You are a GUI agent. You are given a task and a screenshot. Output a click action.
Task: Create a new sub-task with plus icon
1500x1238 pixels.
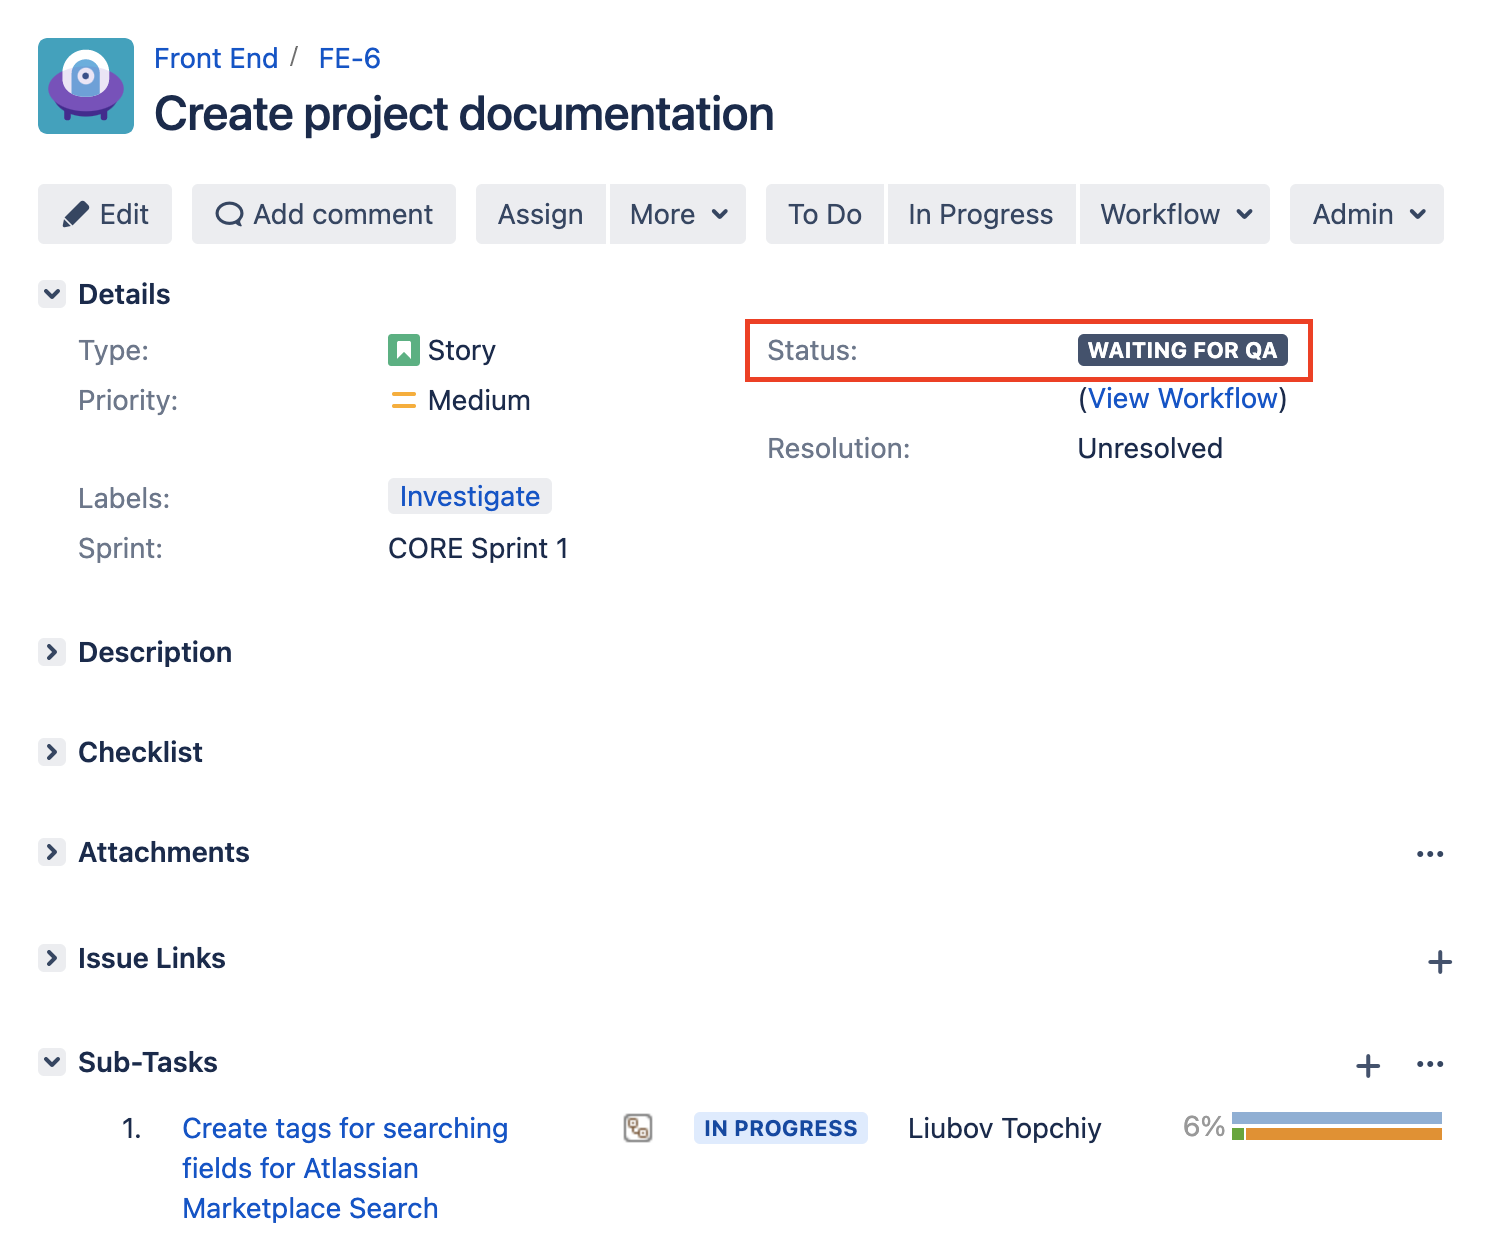tap(1367, 1066)
